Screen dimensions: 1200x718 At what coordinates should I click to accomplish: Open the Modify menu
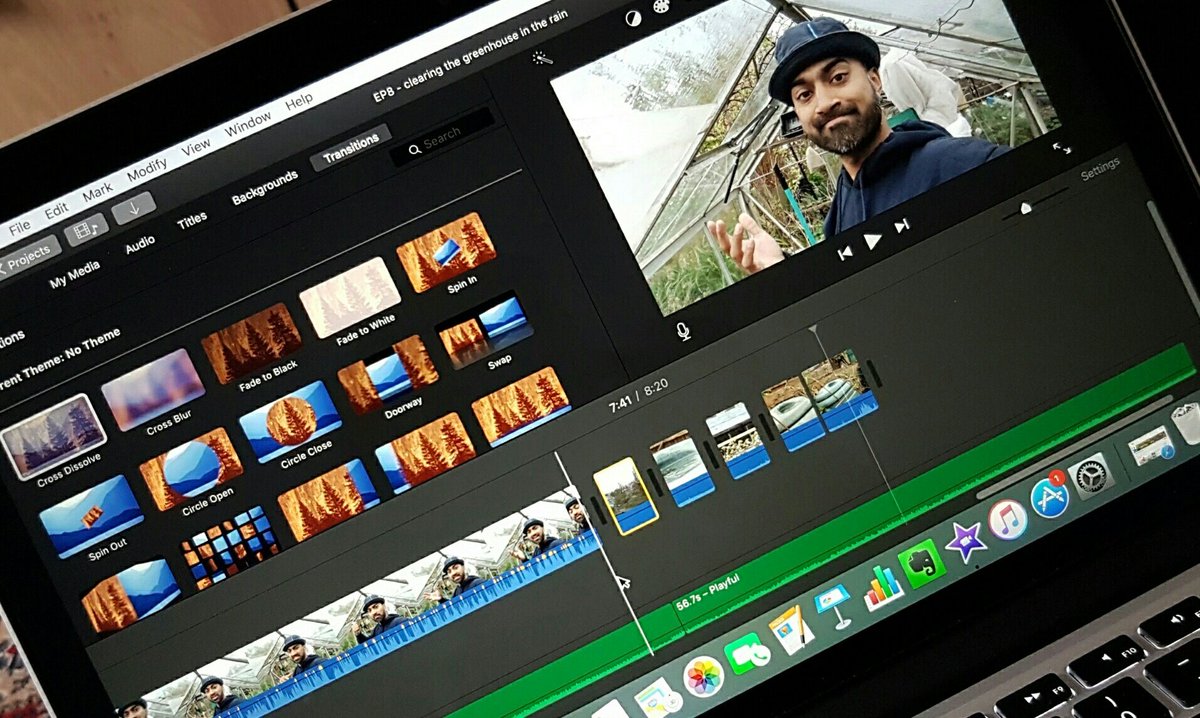tap(147, 170)
